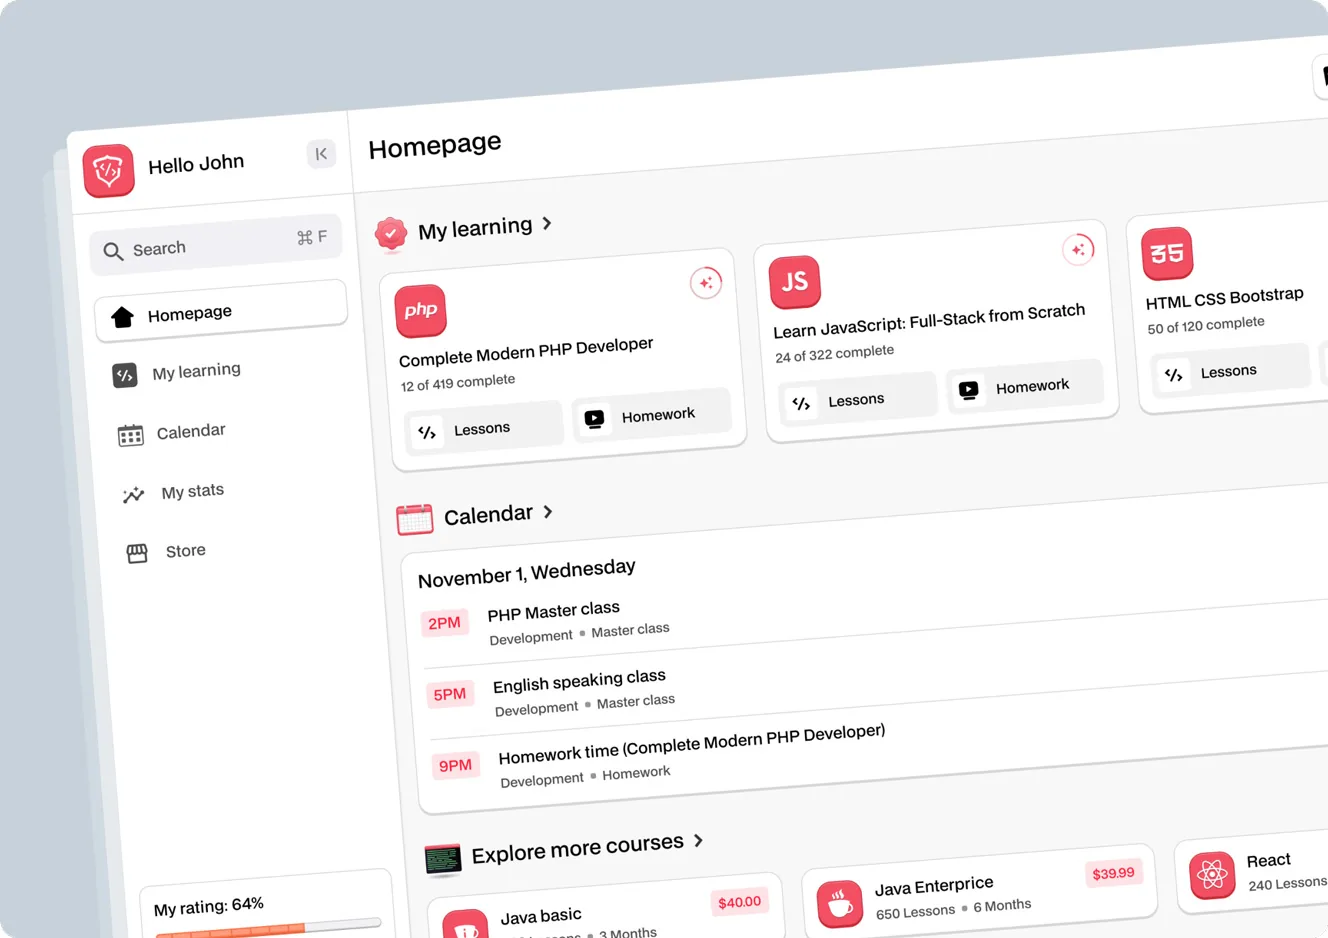Click the Hello John greeting
The width and height of the screenshot is (1328, 938).
click(x=196, y=164)
